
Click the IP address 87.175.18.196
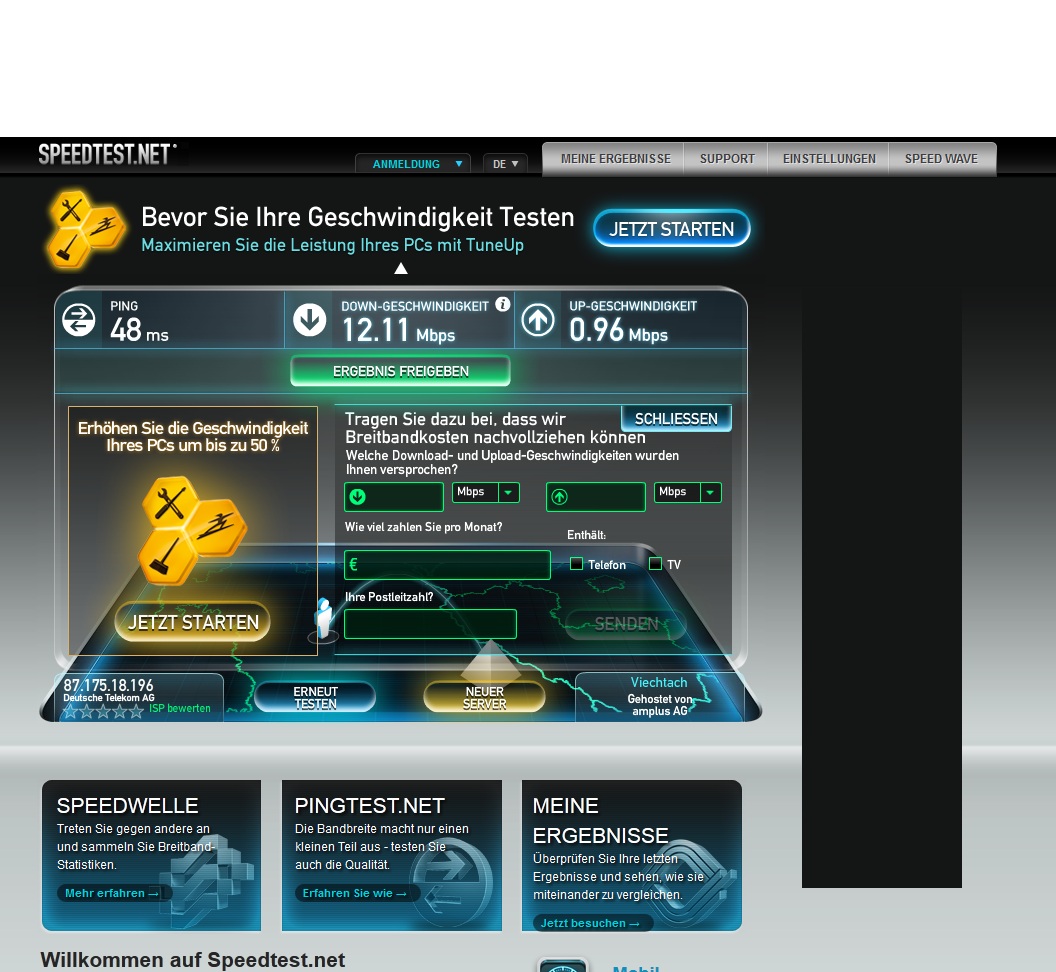tap(108, 685)
